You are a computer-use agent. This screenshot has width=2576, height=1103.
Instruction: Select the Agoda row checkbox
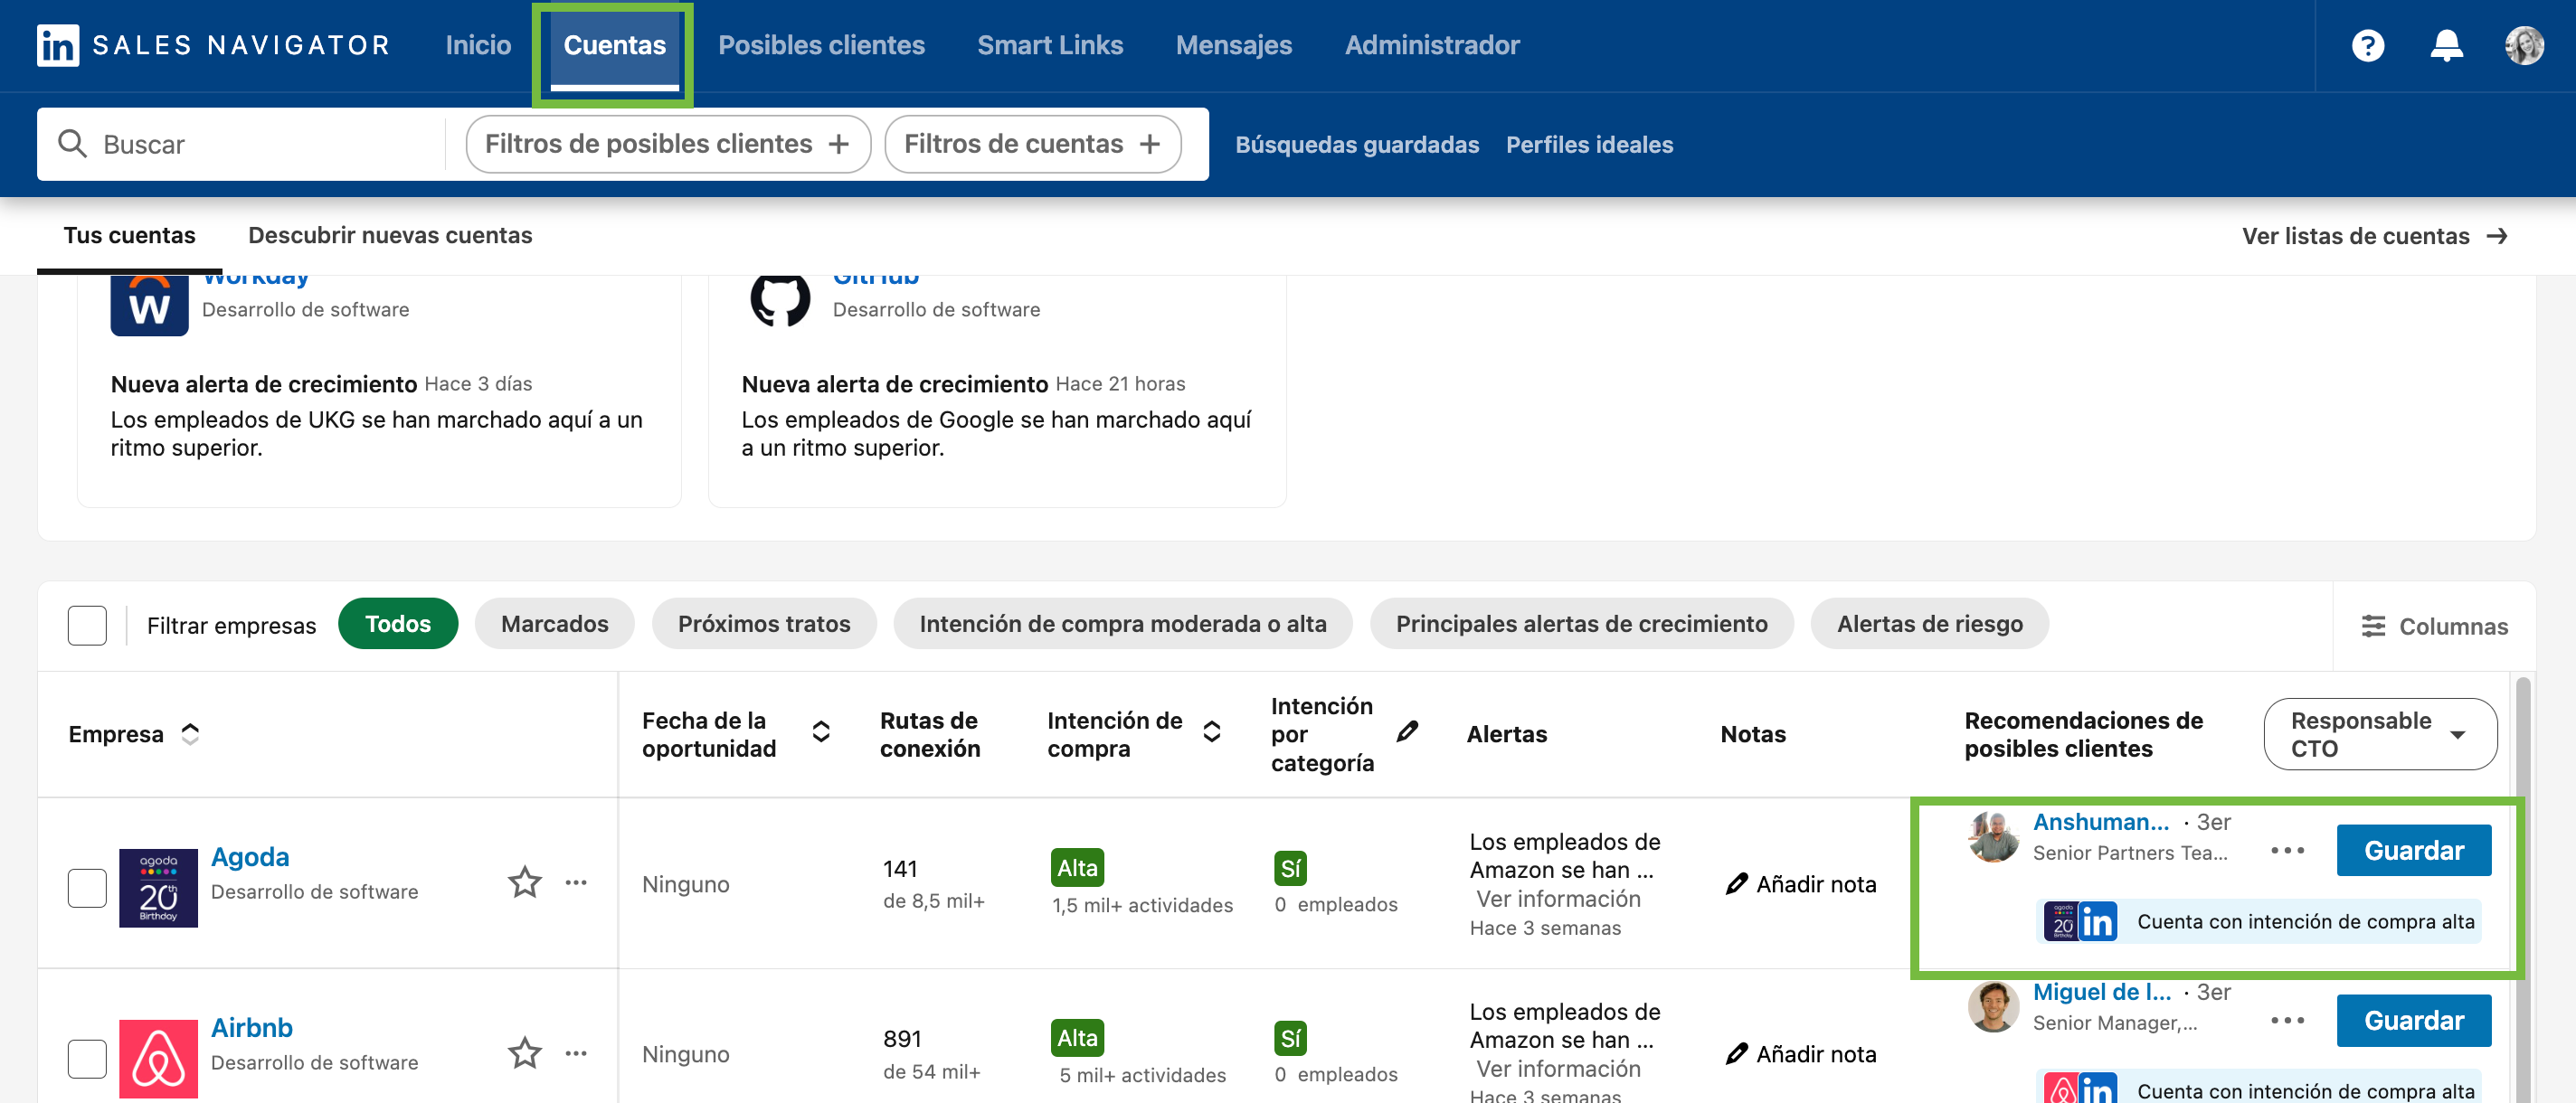[87, 887]
